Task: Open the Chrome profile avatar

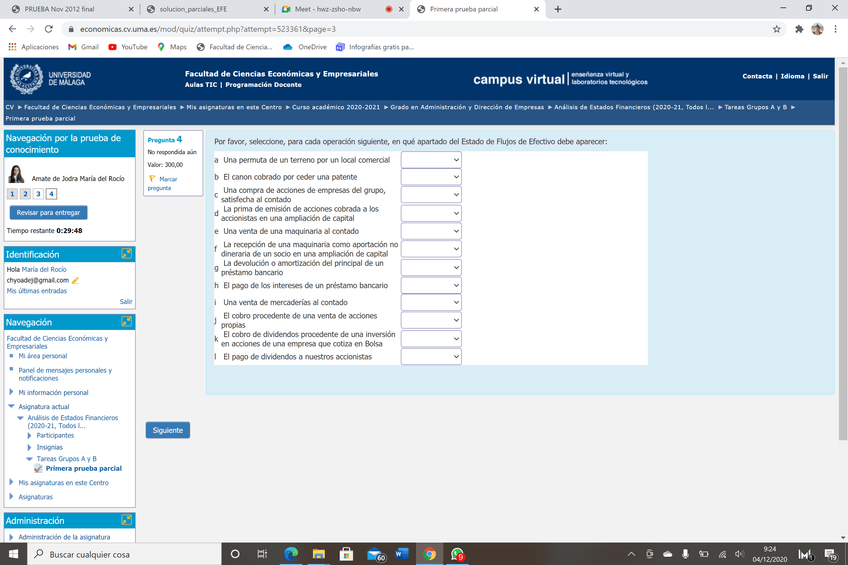Action: (817, 29)
